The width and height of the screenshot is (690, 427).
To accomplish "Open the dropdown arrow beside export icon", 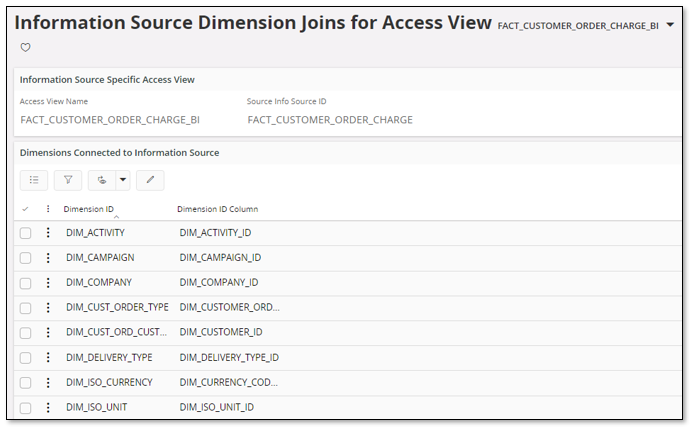I will [123, 180].
